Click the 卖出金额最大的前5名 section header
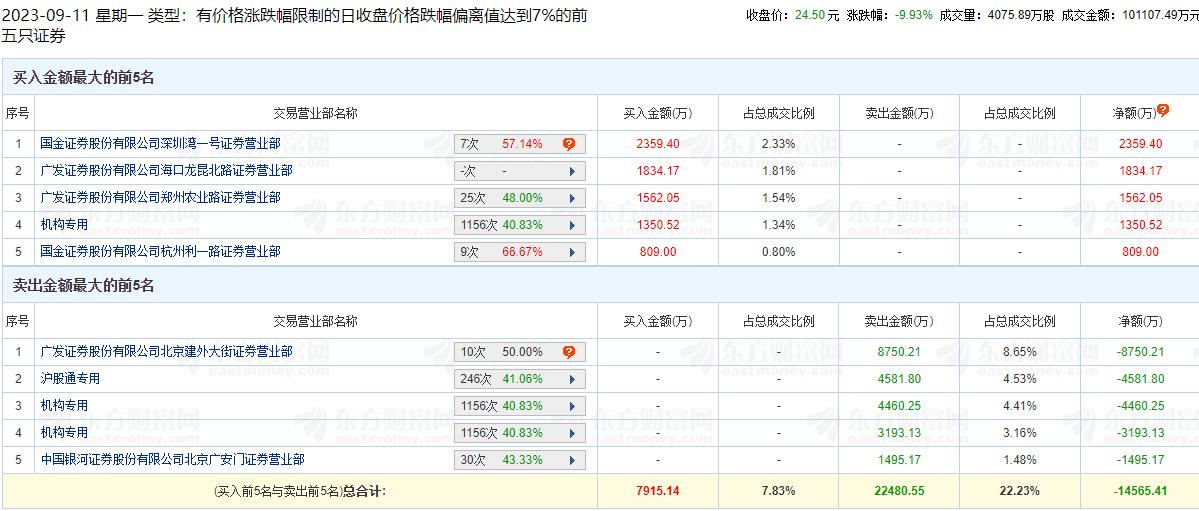The width and height of the screenshot is (1199, 511). click(83, 286)
